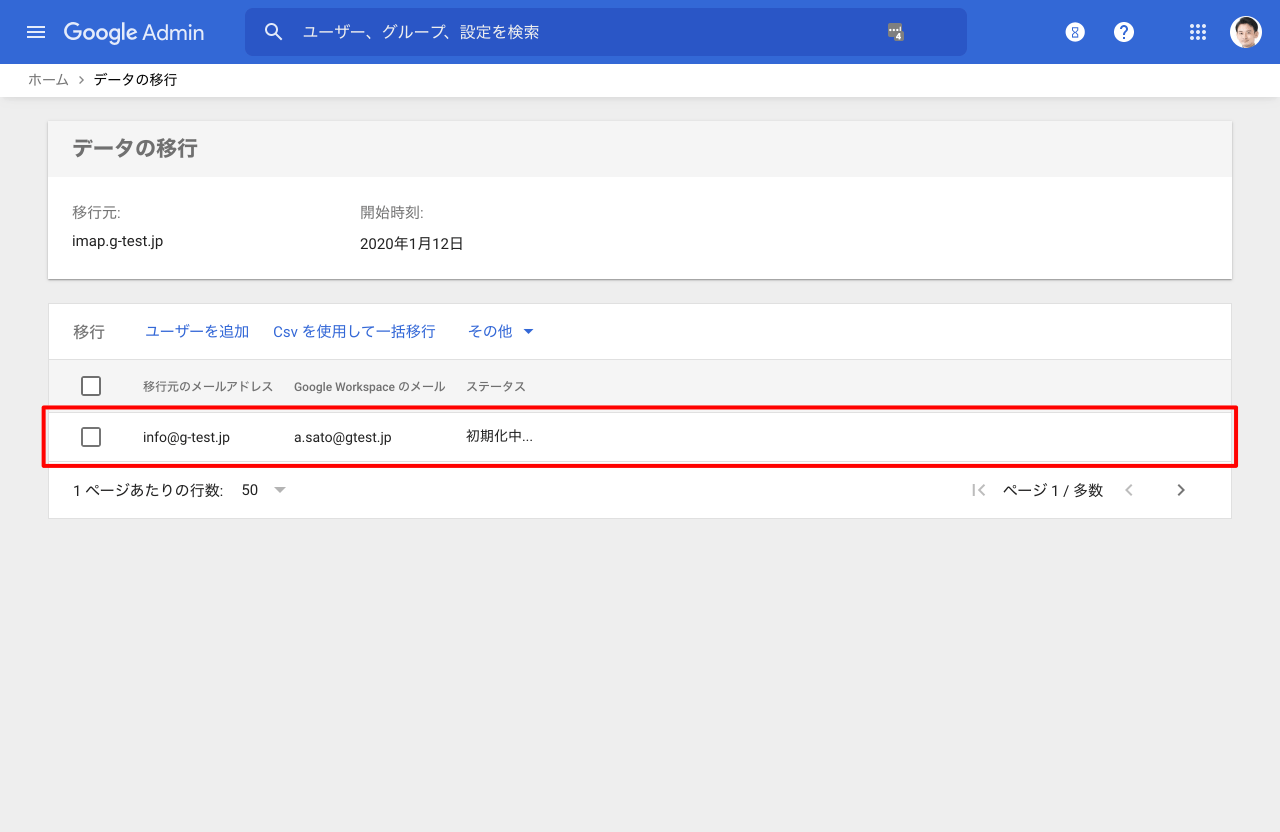Go to first page icon
The width and height of the screenshot is (1280, 832).
pos(979,490)
